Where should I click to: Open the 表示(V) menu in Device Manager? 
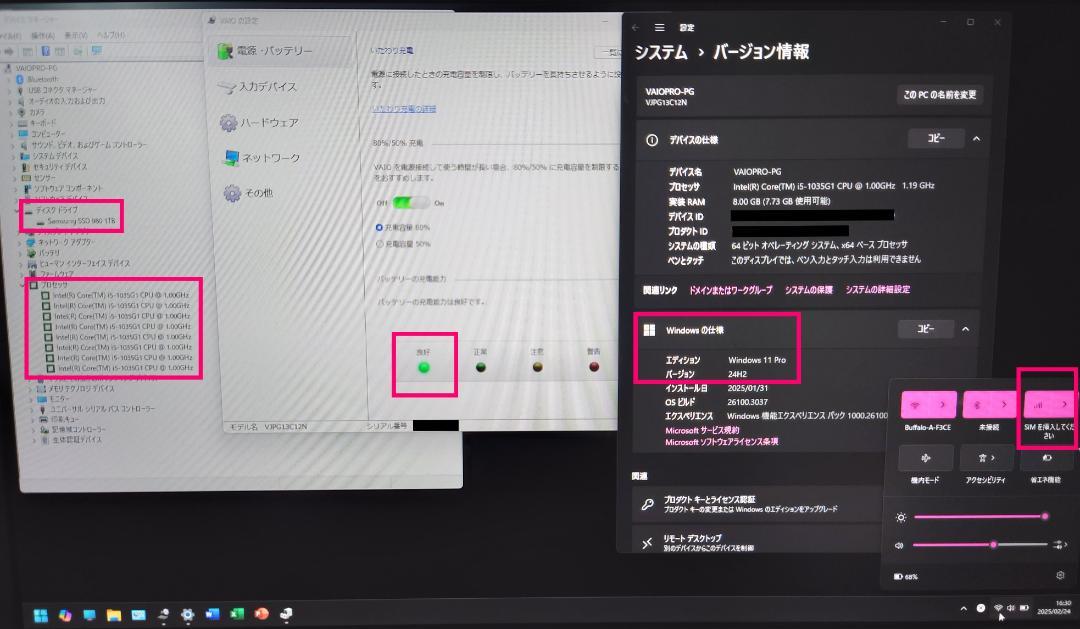click(x=76, y=35)
